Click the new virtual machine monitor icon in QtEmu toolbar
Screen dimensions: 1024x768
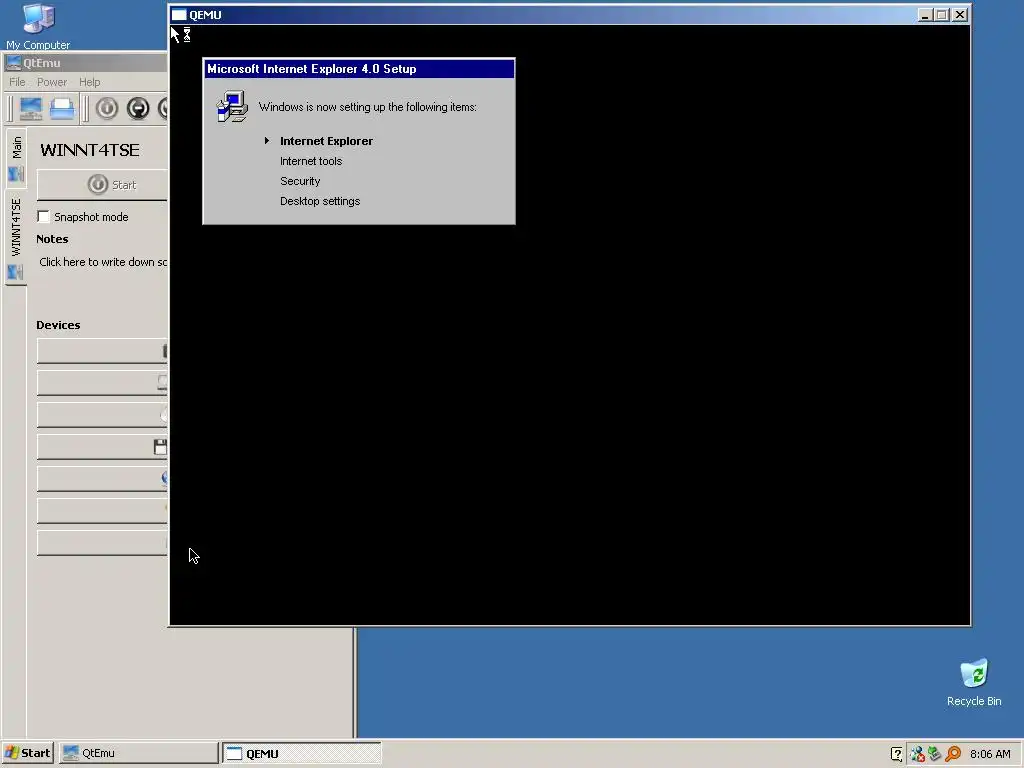pos(31,108)
